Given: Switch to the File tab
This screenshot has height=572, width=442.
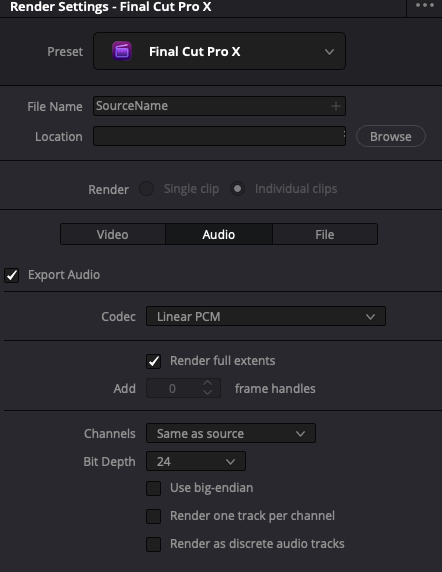Looking at the screenshot, I should coord(325,234).
